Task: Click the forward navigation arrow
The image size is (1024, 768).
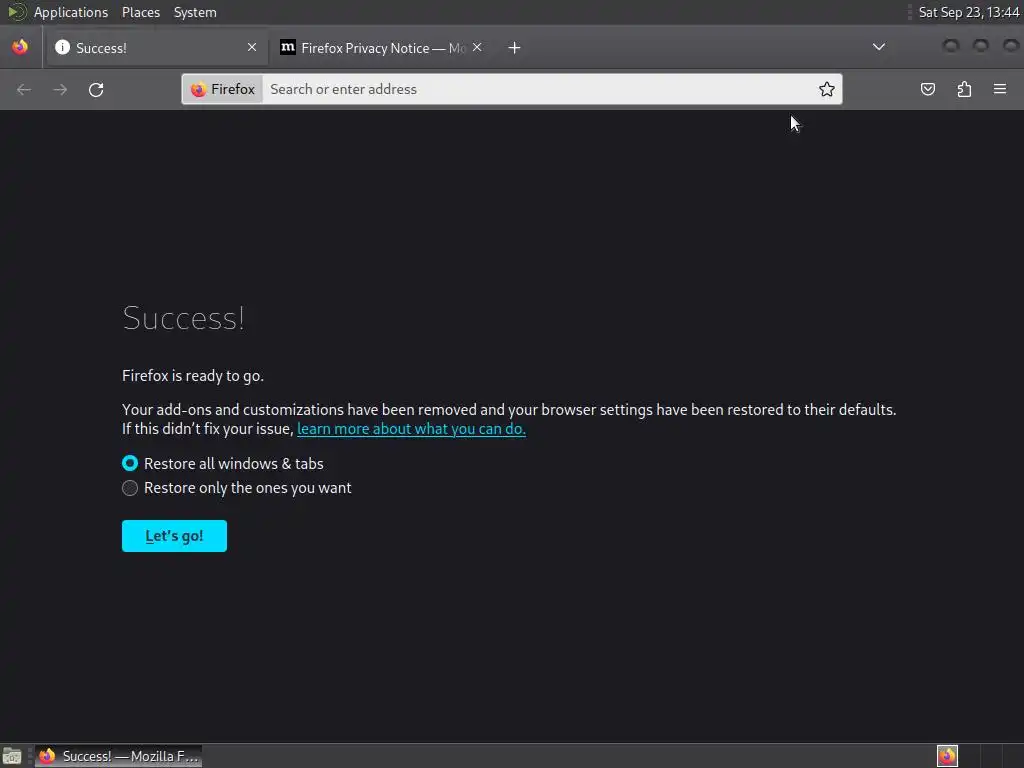Action: pyautogui.click(x=60, y=89)
